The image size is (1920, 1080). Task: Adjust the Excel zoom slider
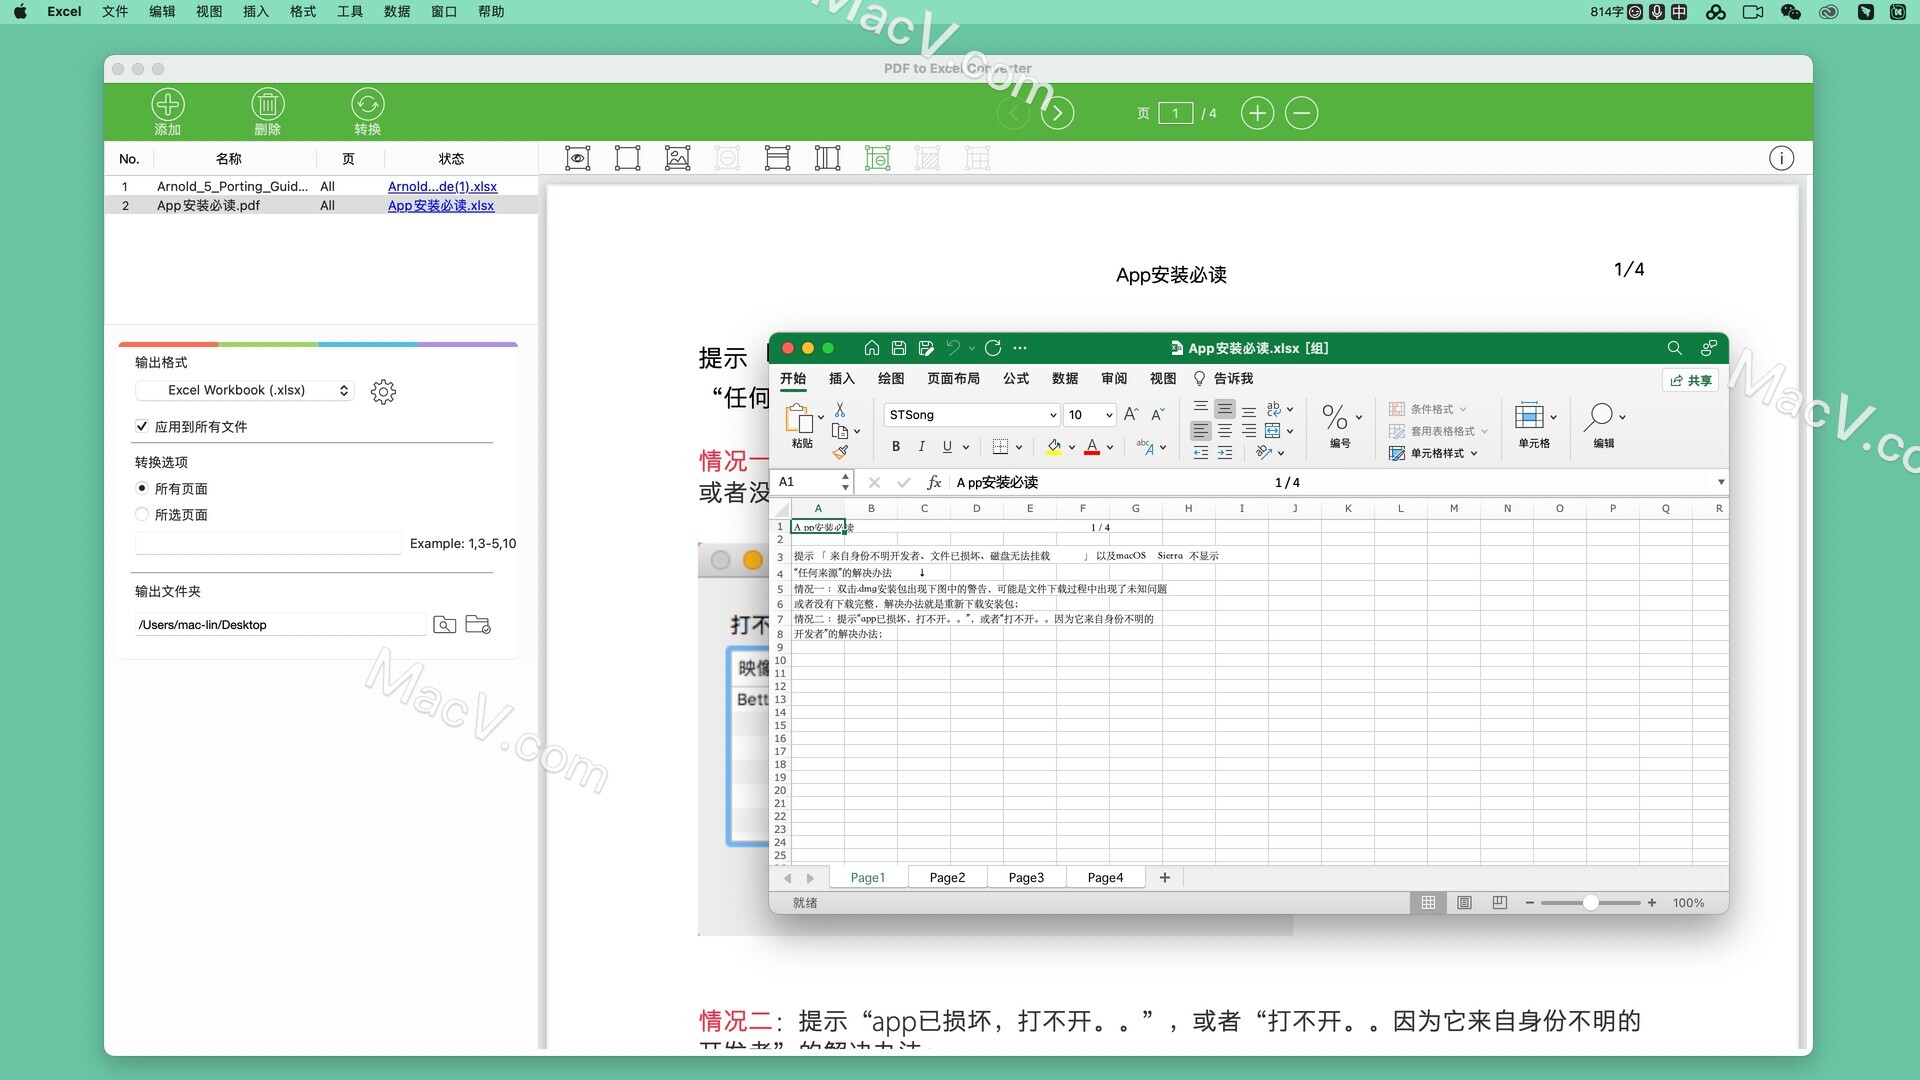tap(1590, 903)
